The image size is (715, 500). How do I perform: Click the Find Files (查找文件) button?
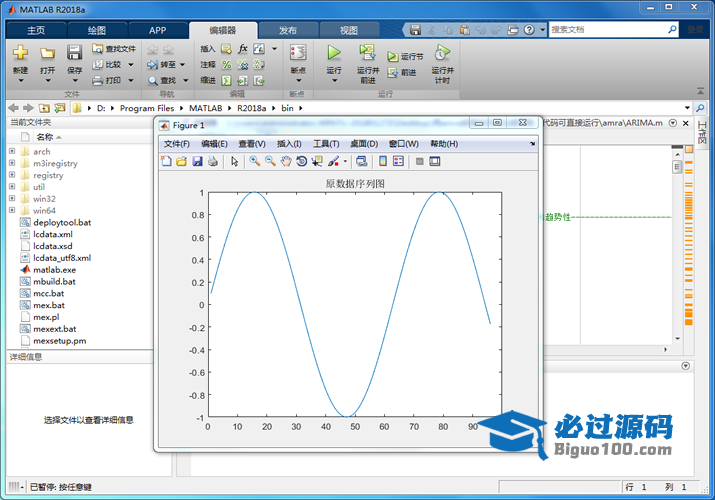(113, 48)
